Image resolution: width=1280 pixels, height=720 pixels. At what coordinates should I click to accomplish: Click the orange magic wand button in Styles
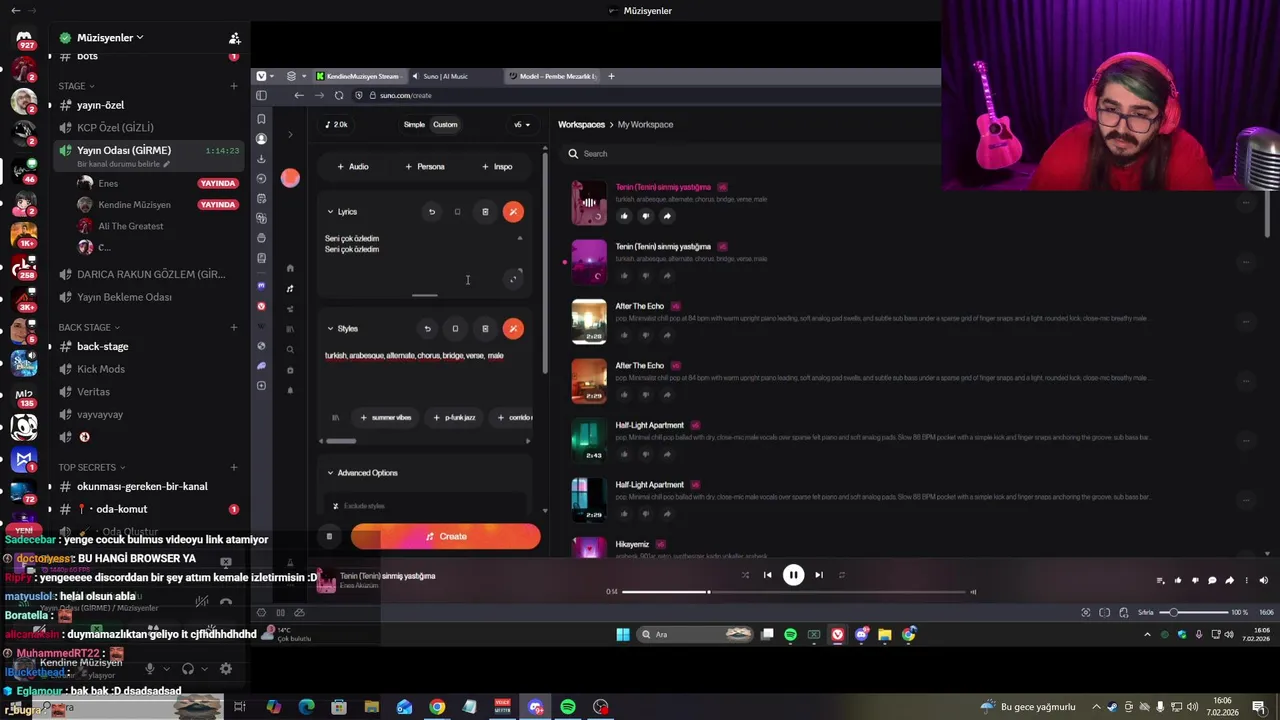coord(513,329)
